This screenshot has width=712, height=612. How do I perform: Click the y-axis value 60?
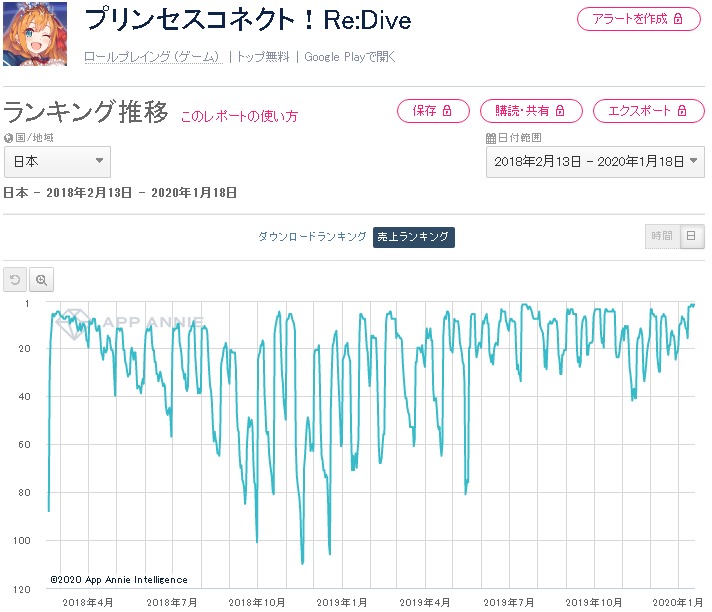click(x=24, y=445)
